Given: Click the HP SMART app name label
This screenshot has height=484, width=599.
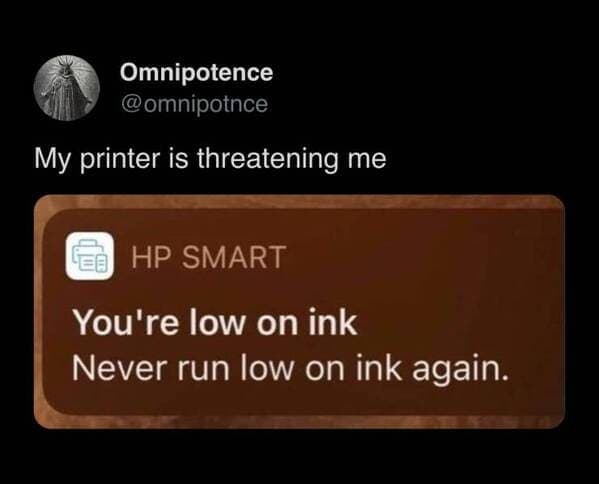Looking at the screenshot, I should (x=209, y=257).
